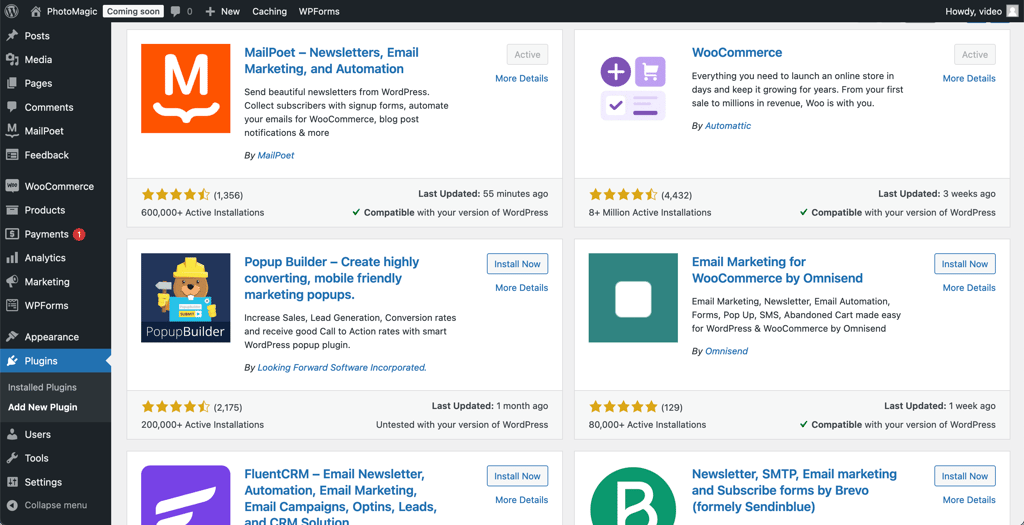Open Popup Builder plugin title link

click(332, 278)
